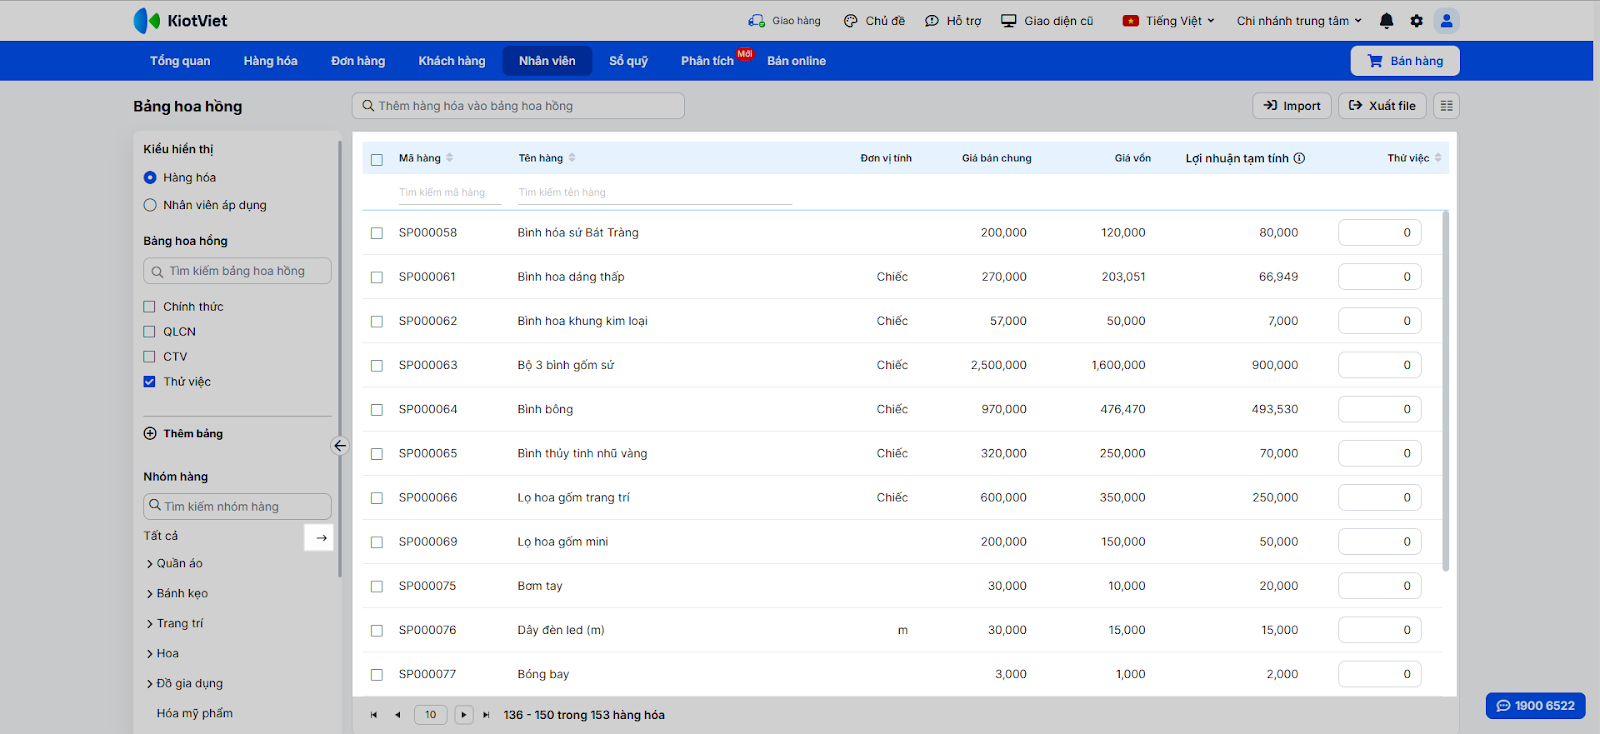Click the vertical scrollbar of product table

1445,390
